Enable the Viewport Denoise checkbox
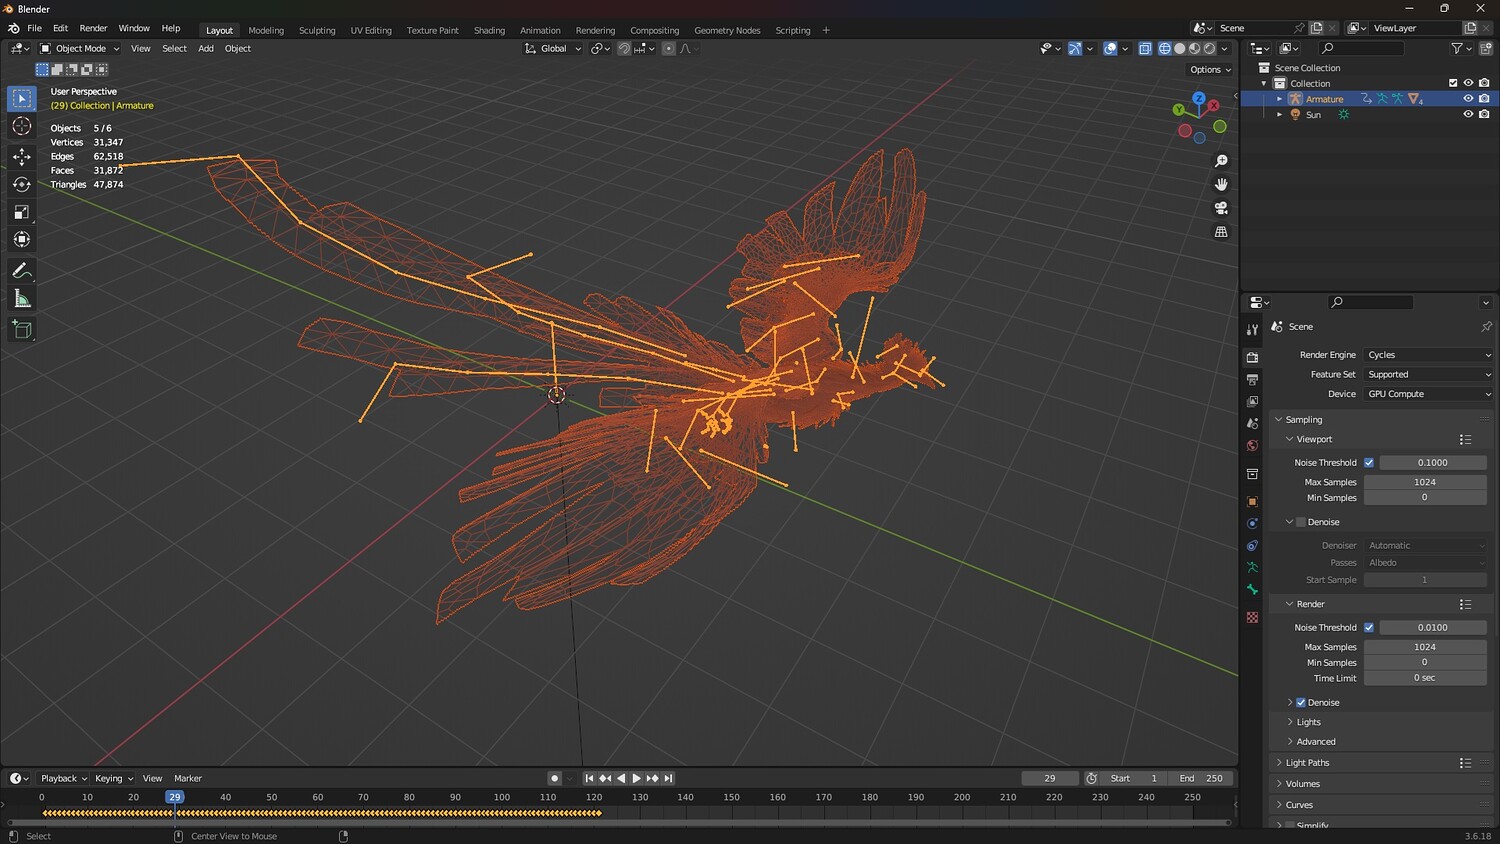The width and height of the screenshot is (1500, 844). [1301, 522]
